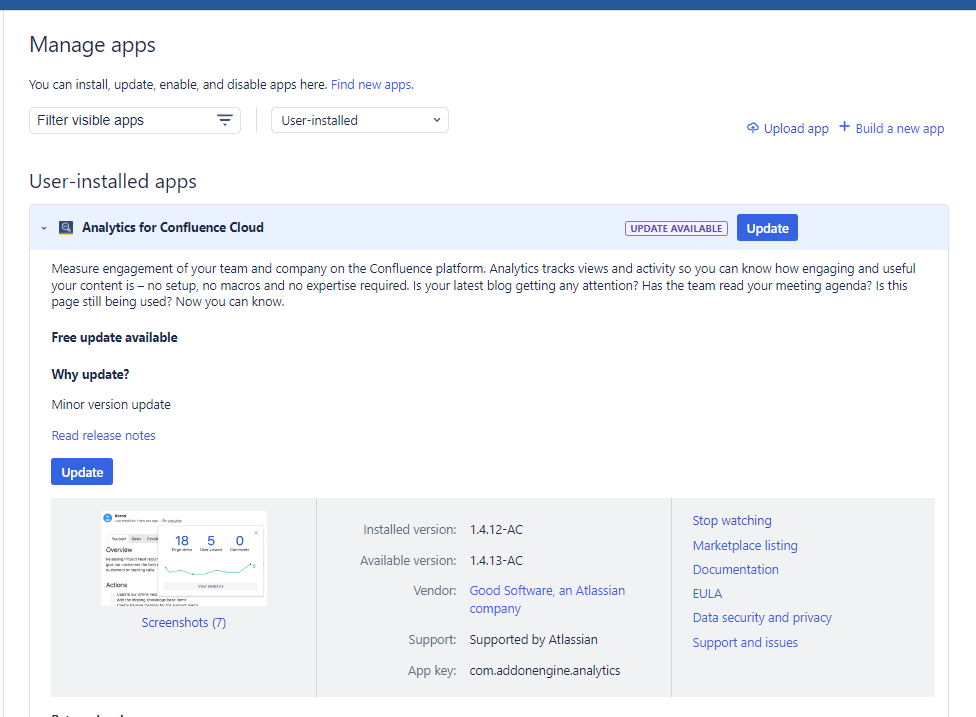
Task: Open the EULA link
Action: (x=707, y=593)
